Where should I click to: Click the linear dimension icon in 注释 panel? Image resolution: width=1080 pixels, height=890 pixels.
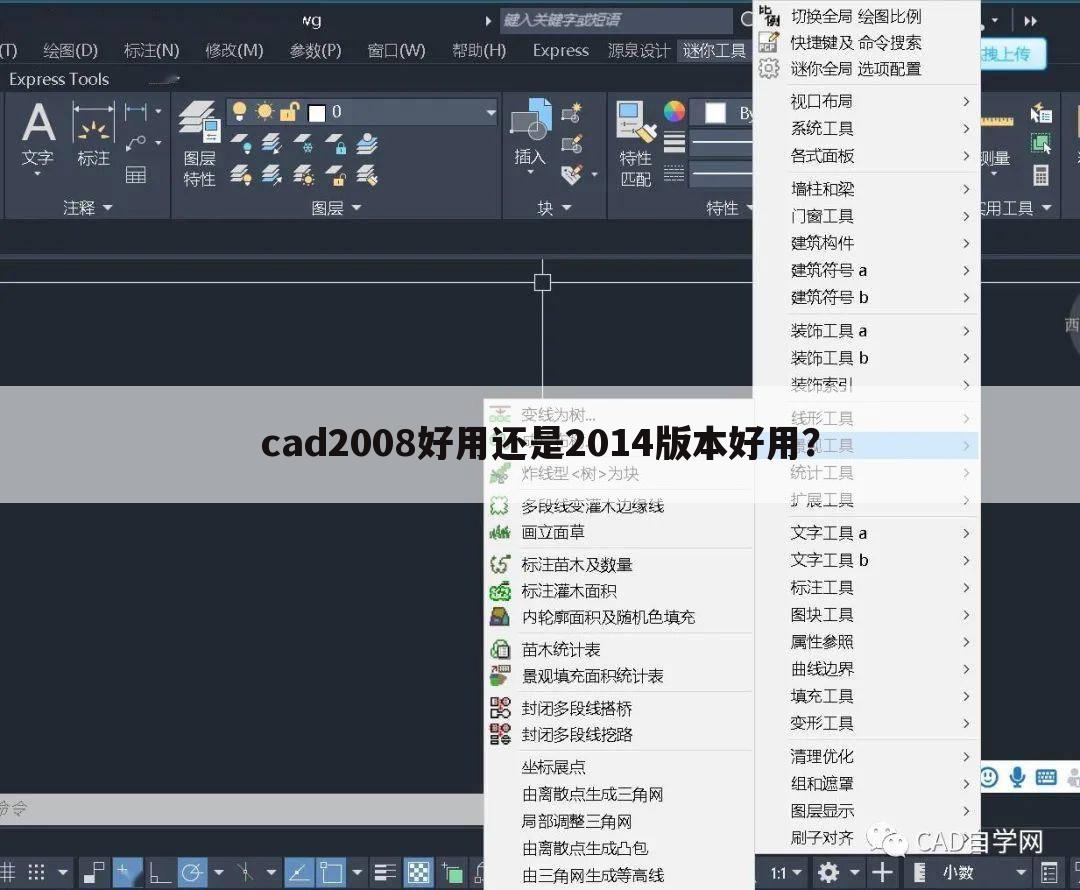coord(136,110)
